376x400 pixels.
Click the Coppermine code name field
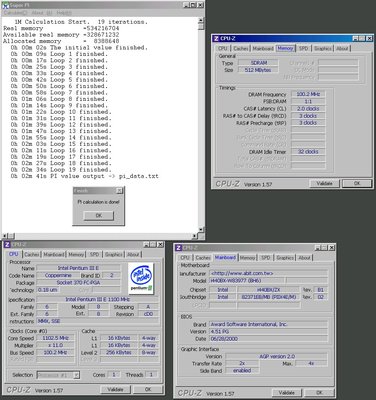point(58,276)
